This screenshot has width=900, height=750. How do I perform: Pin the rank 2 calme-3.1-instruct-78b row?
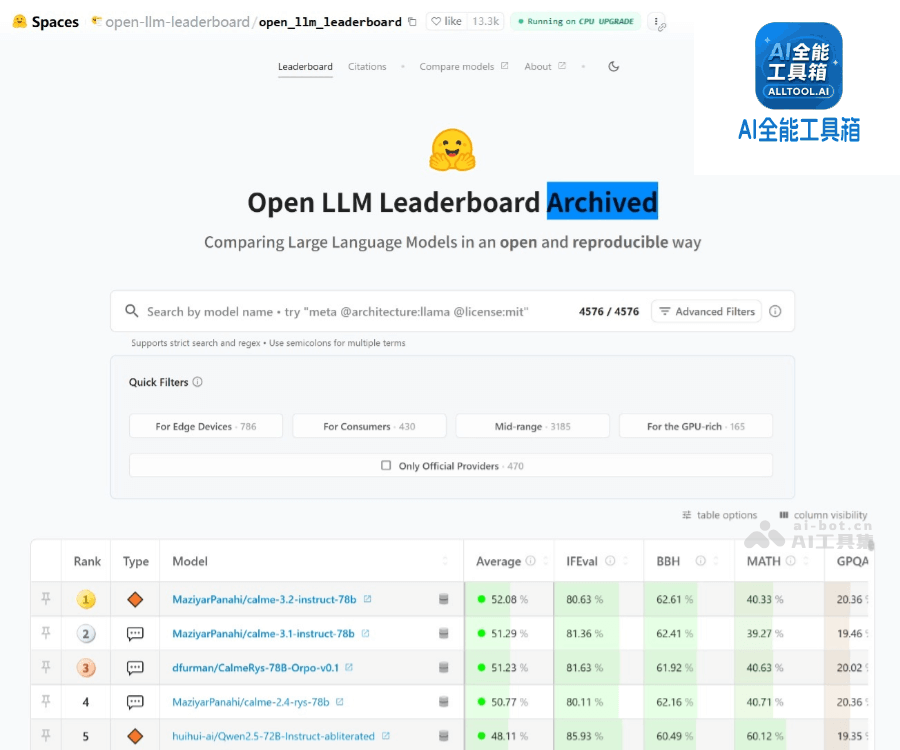tap(46, 633)
